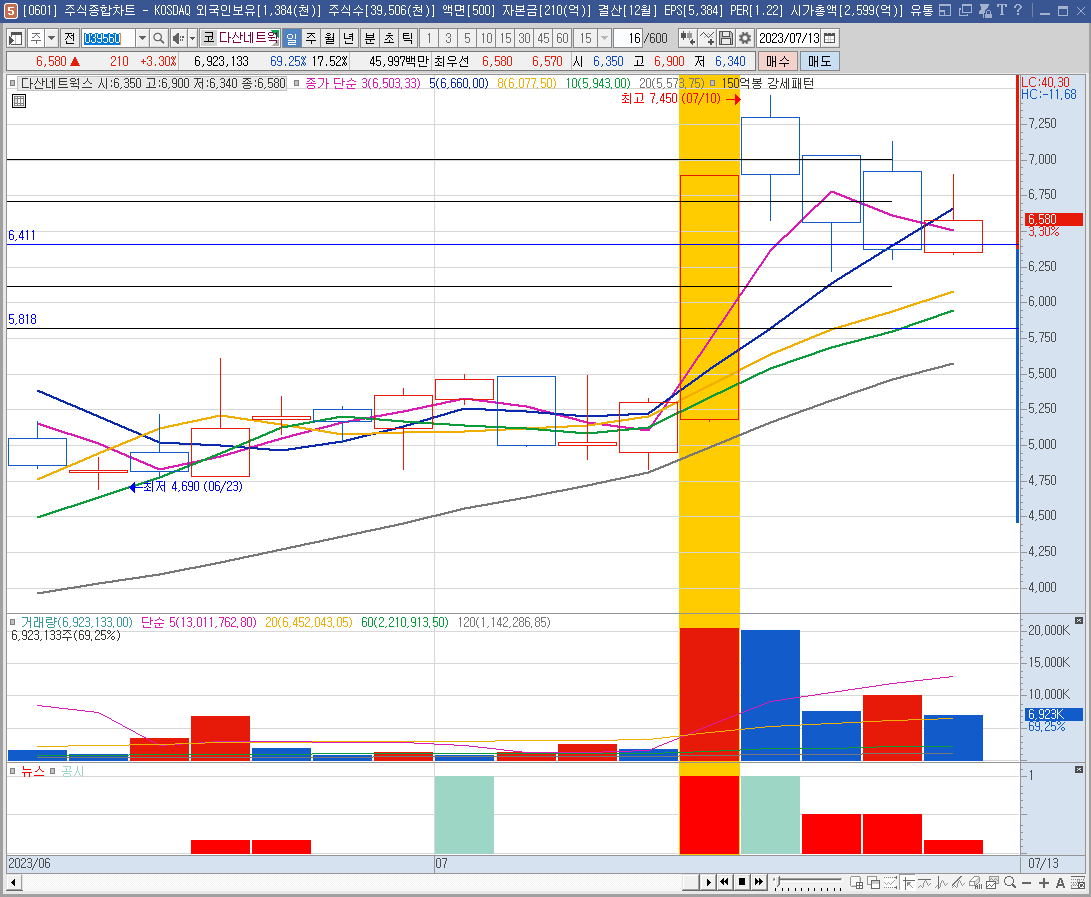Select the yearly (년) period toggle
The height and width of the screenshot is (897, 1091).
[x=349, y=38]
